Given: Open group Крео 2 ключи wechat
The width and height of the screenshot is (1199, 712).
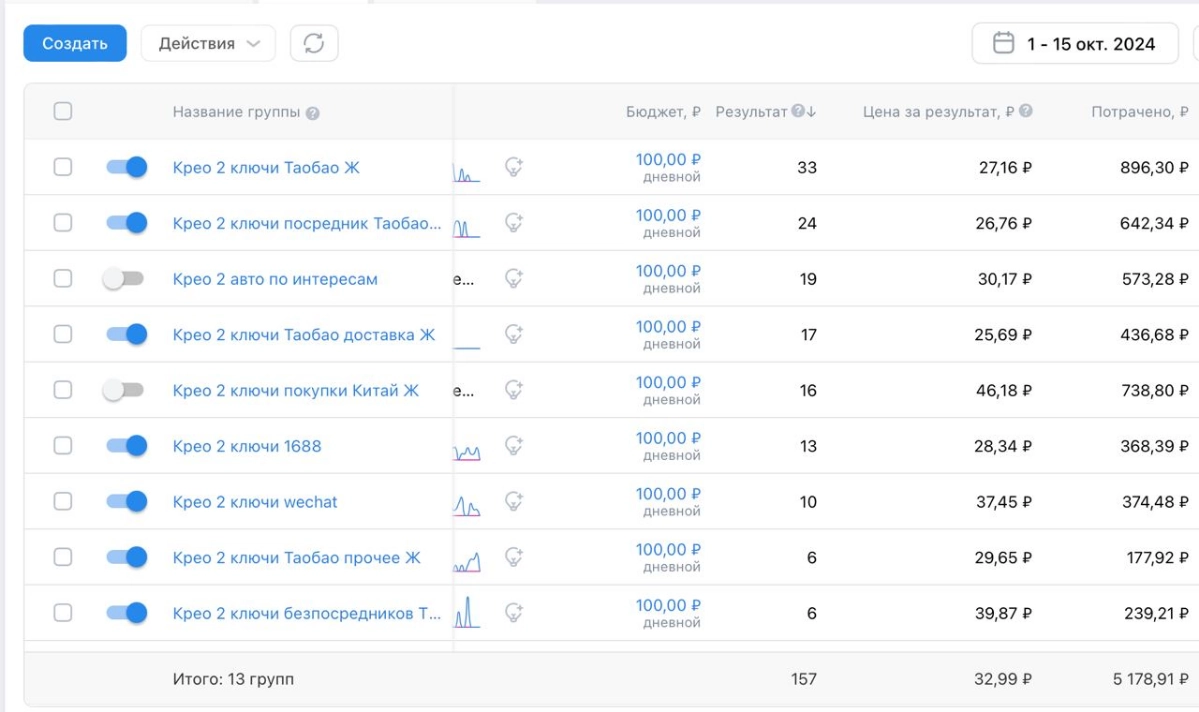Looking at the screenshot, I should (255, 502).
